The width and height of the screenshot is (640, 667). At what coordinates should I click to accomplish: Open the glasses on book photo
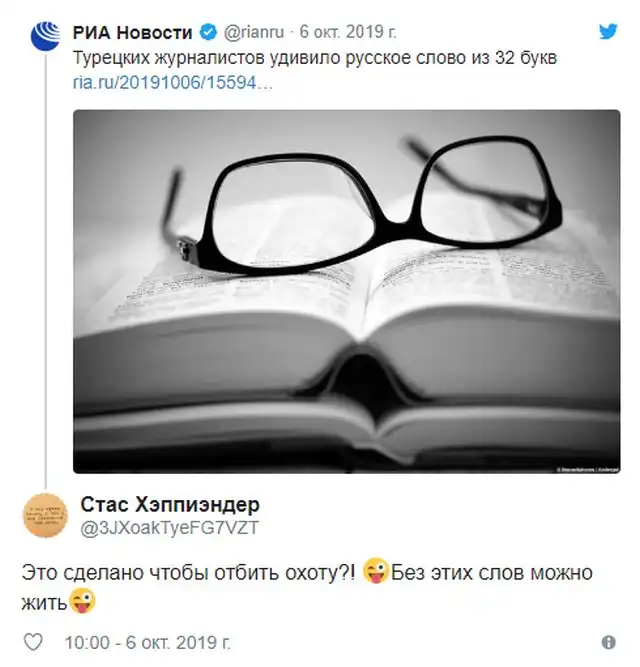click(x=347, y=291)
